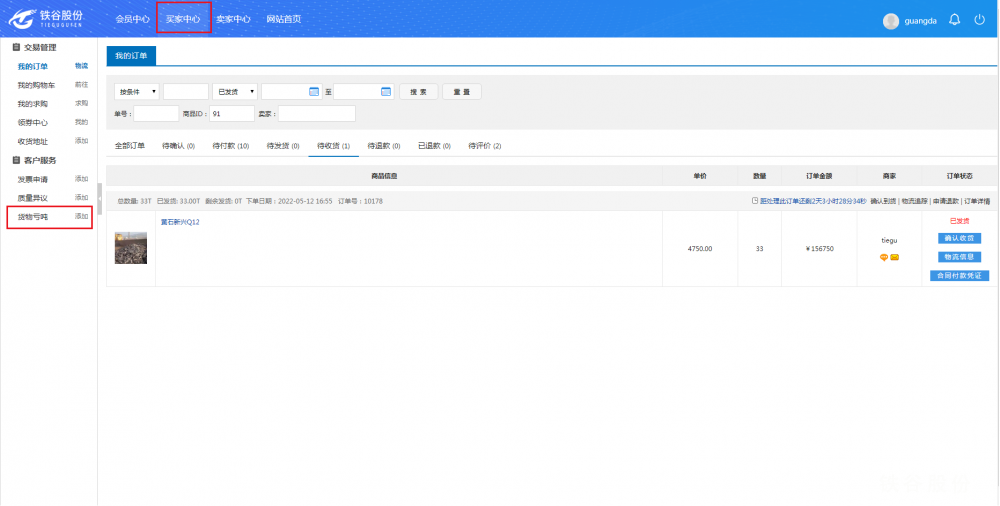
Task: Click the product thumbnail image
Action: (x=131, y=248)
